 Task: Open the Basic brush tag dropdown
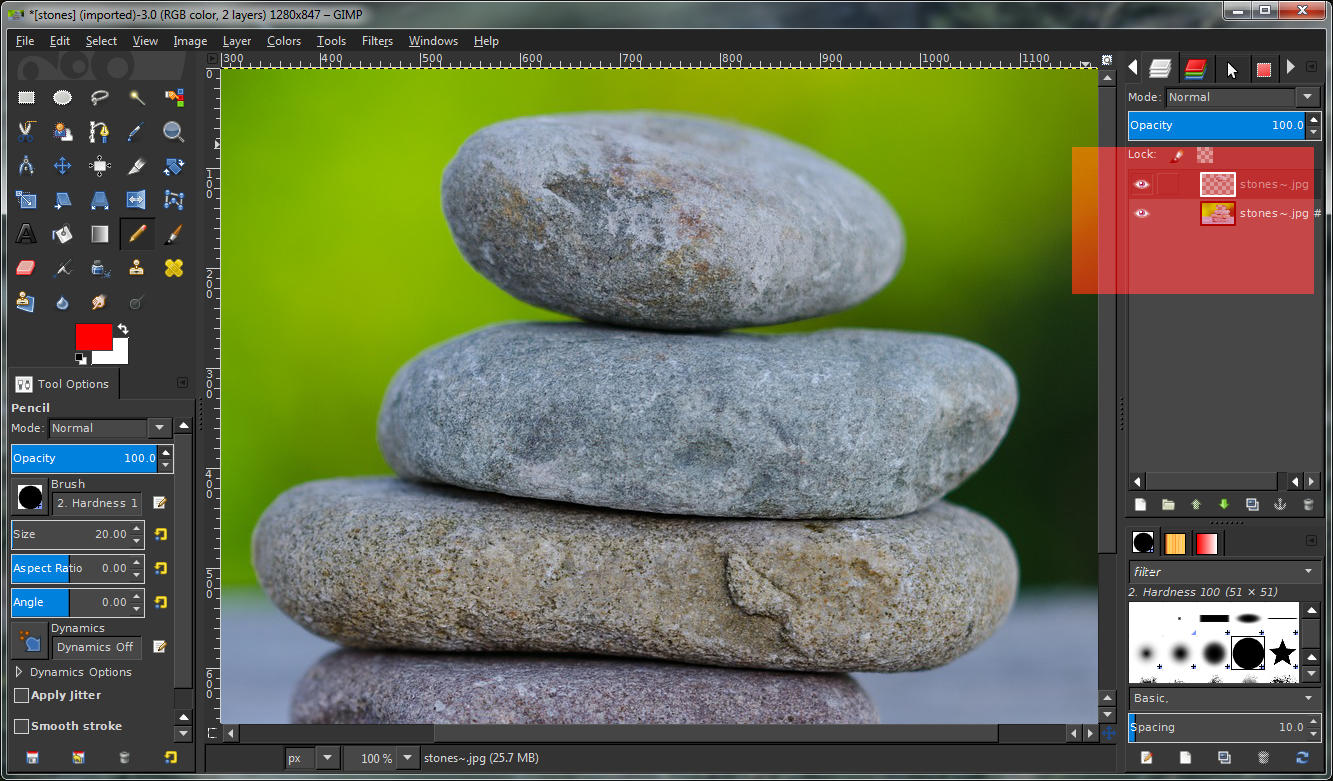pyautogui.click(x=1225, y=698)
